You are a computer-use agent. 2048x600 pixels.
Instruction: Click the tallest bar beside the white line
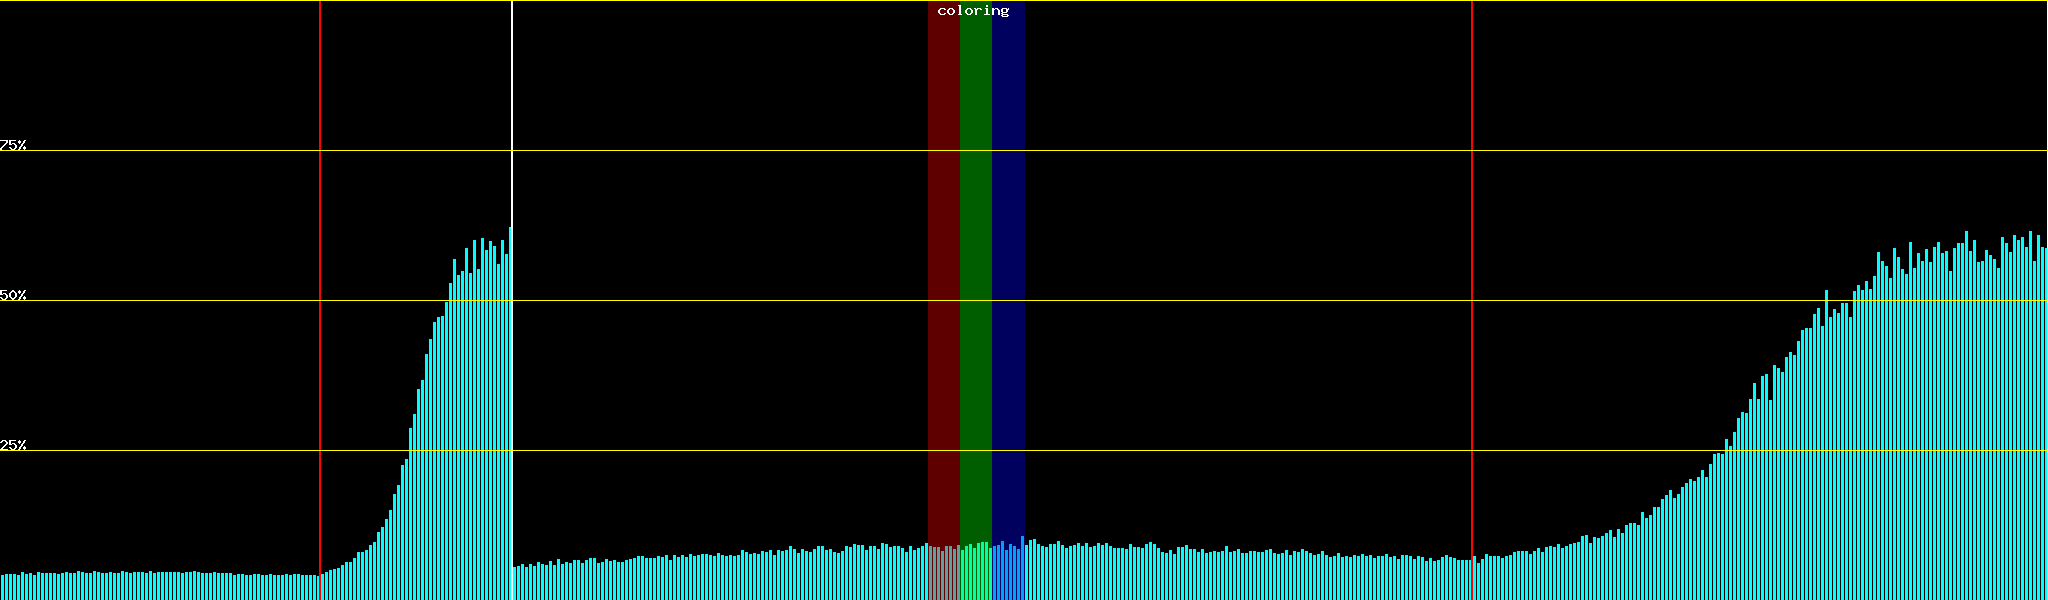click(509, 400)
